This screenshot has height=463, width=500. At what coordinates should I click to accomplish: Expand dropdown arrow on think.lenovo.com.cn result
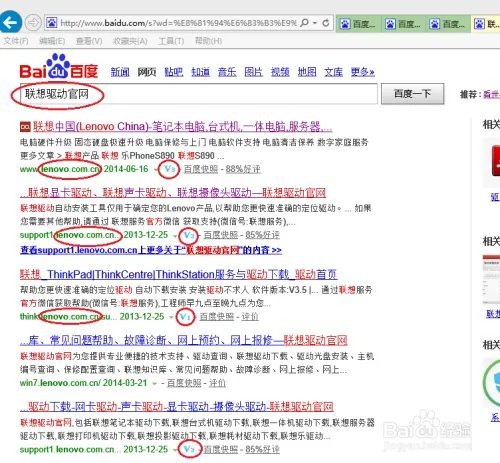(171, 317)
